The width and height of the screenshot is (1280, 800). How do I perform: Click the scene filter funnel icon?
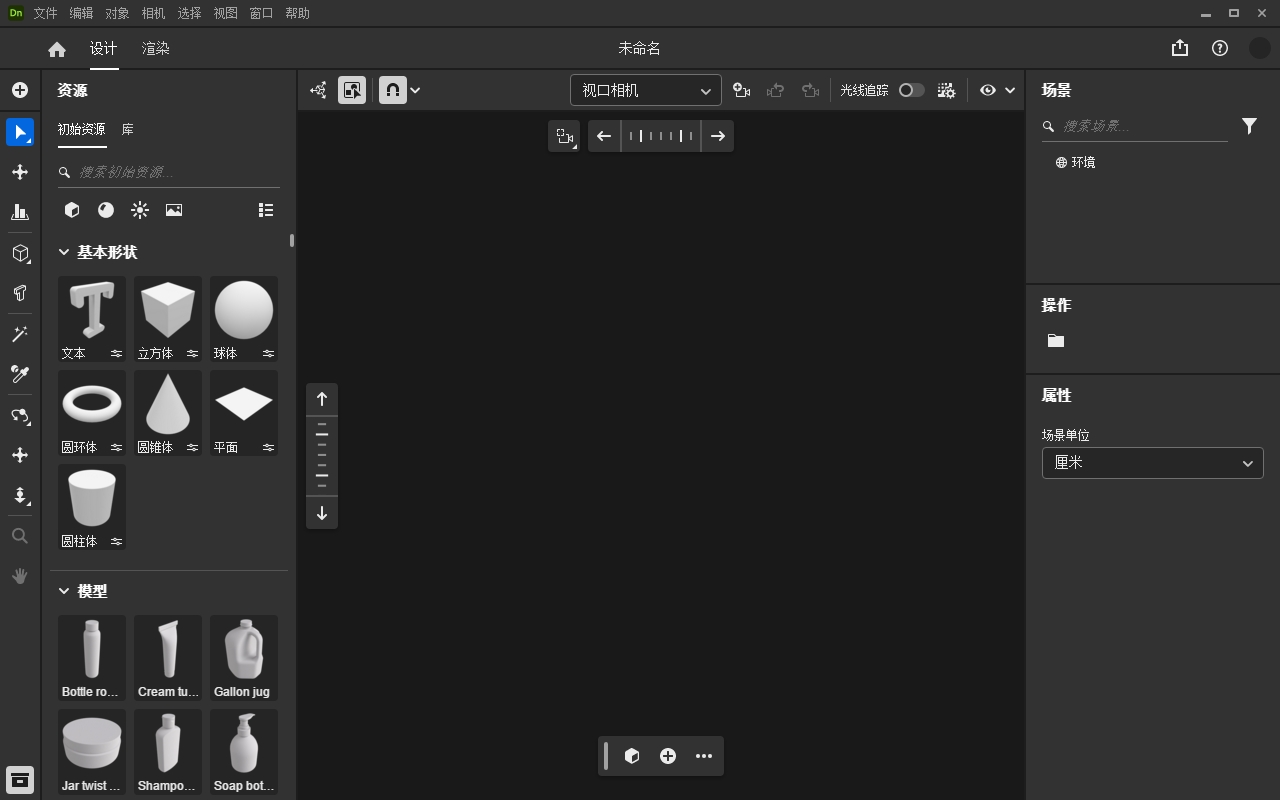point(1248,126)
